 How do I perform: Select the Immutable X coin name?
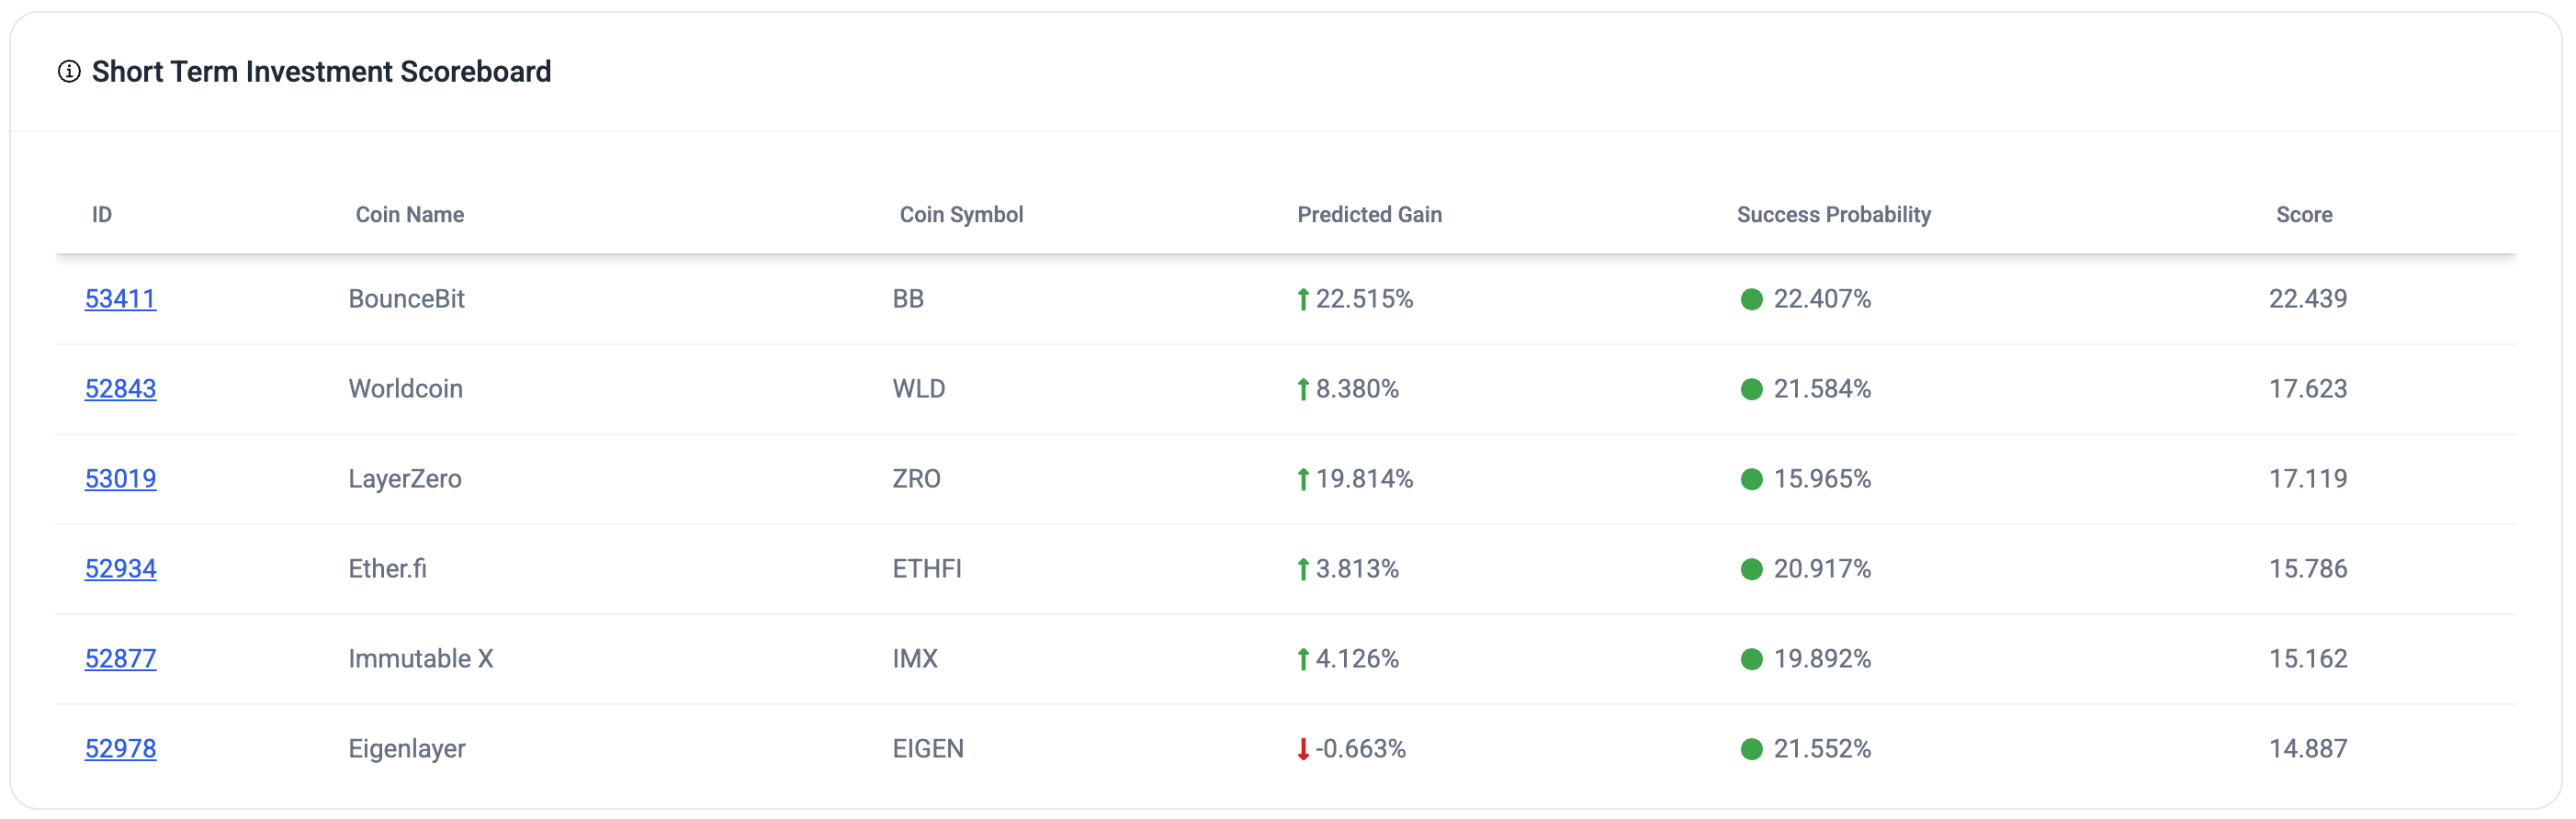point(421,659)
